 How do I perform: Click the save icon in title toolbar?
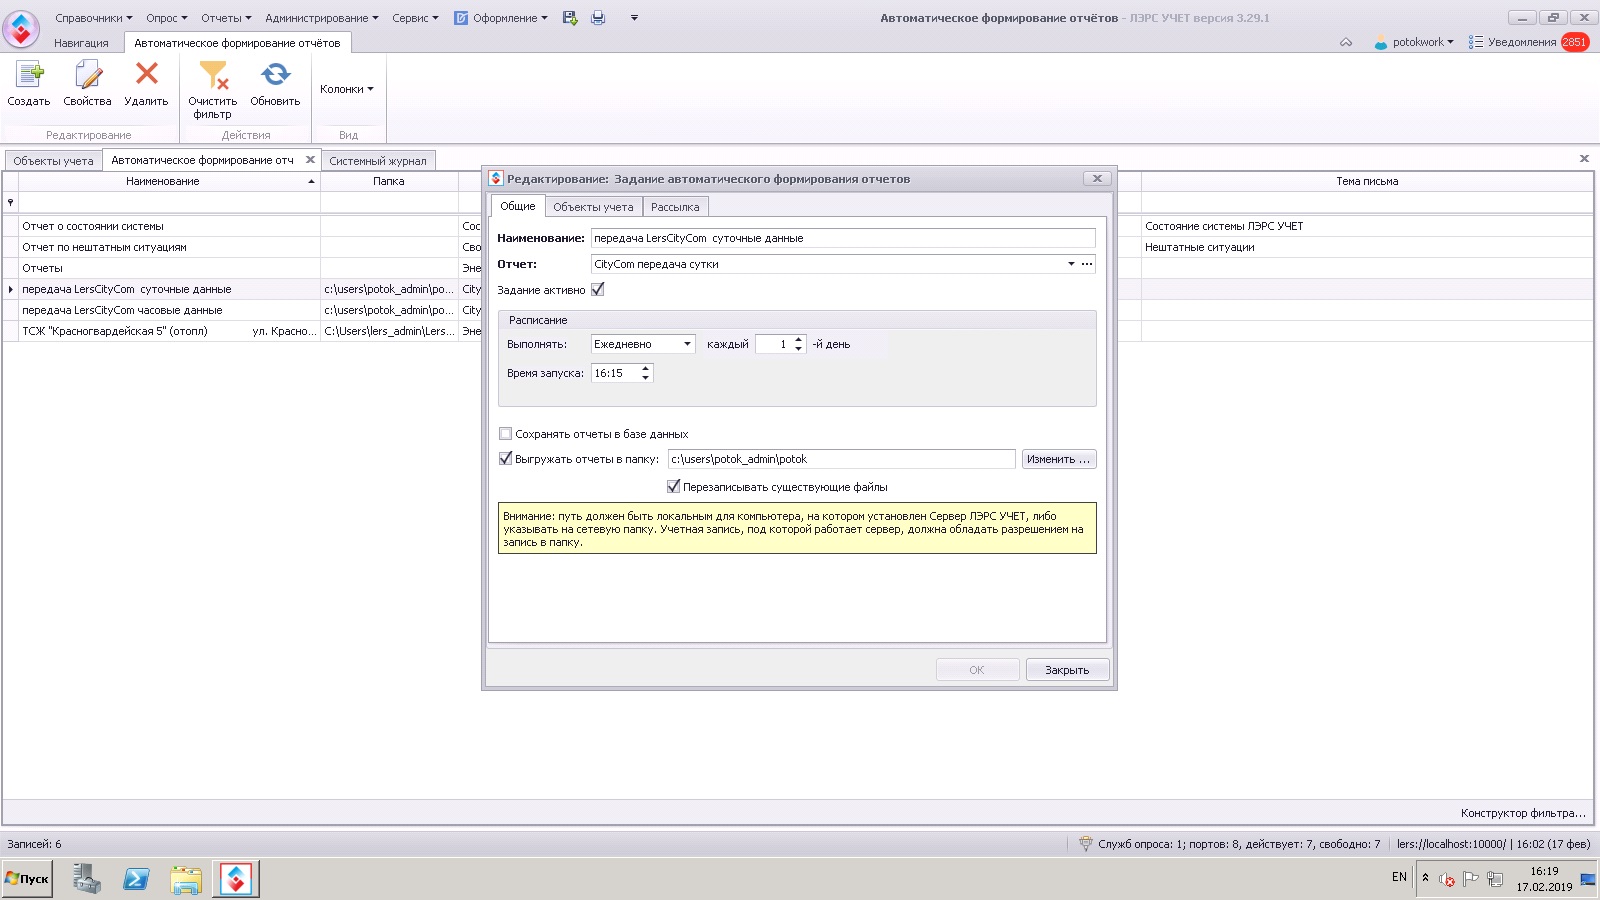(x=570, y=18)
